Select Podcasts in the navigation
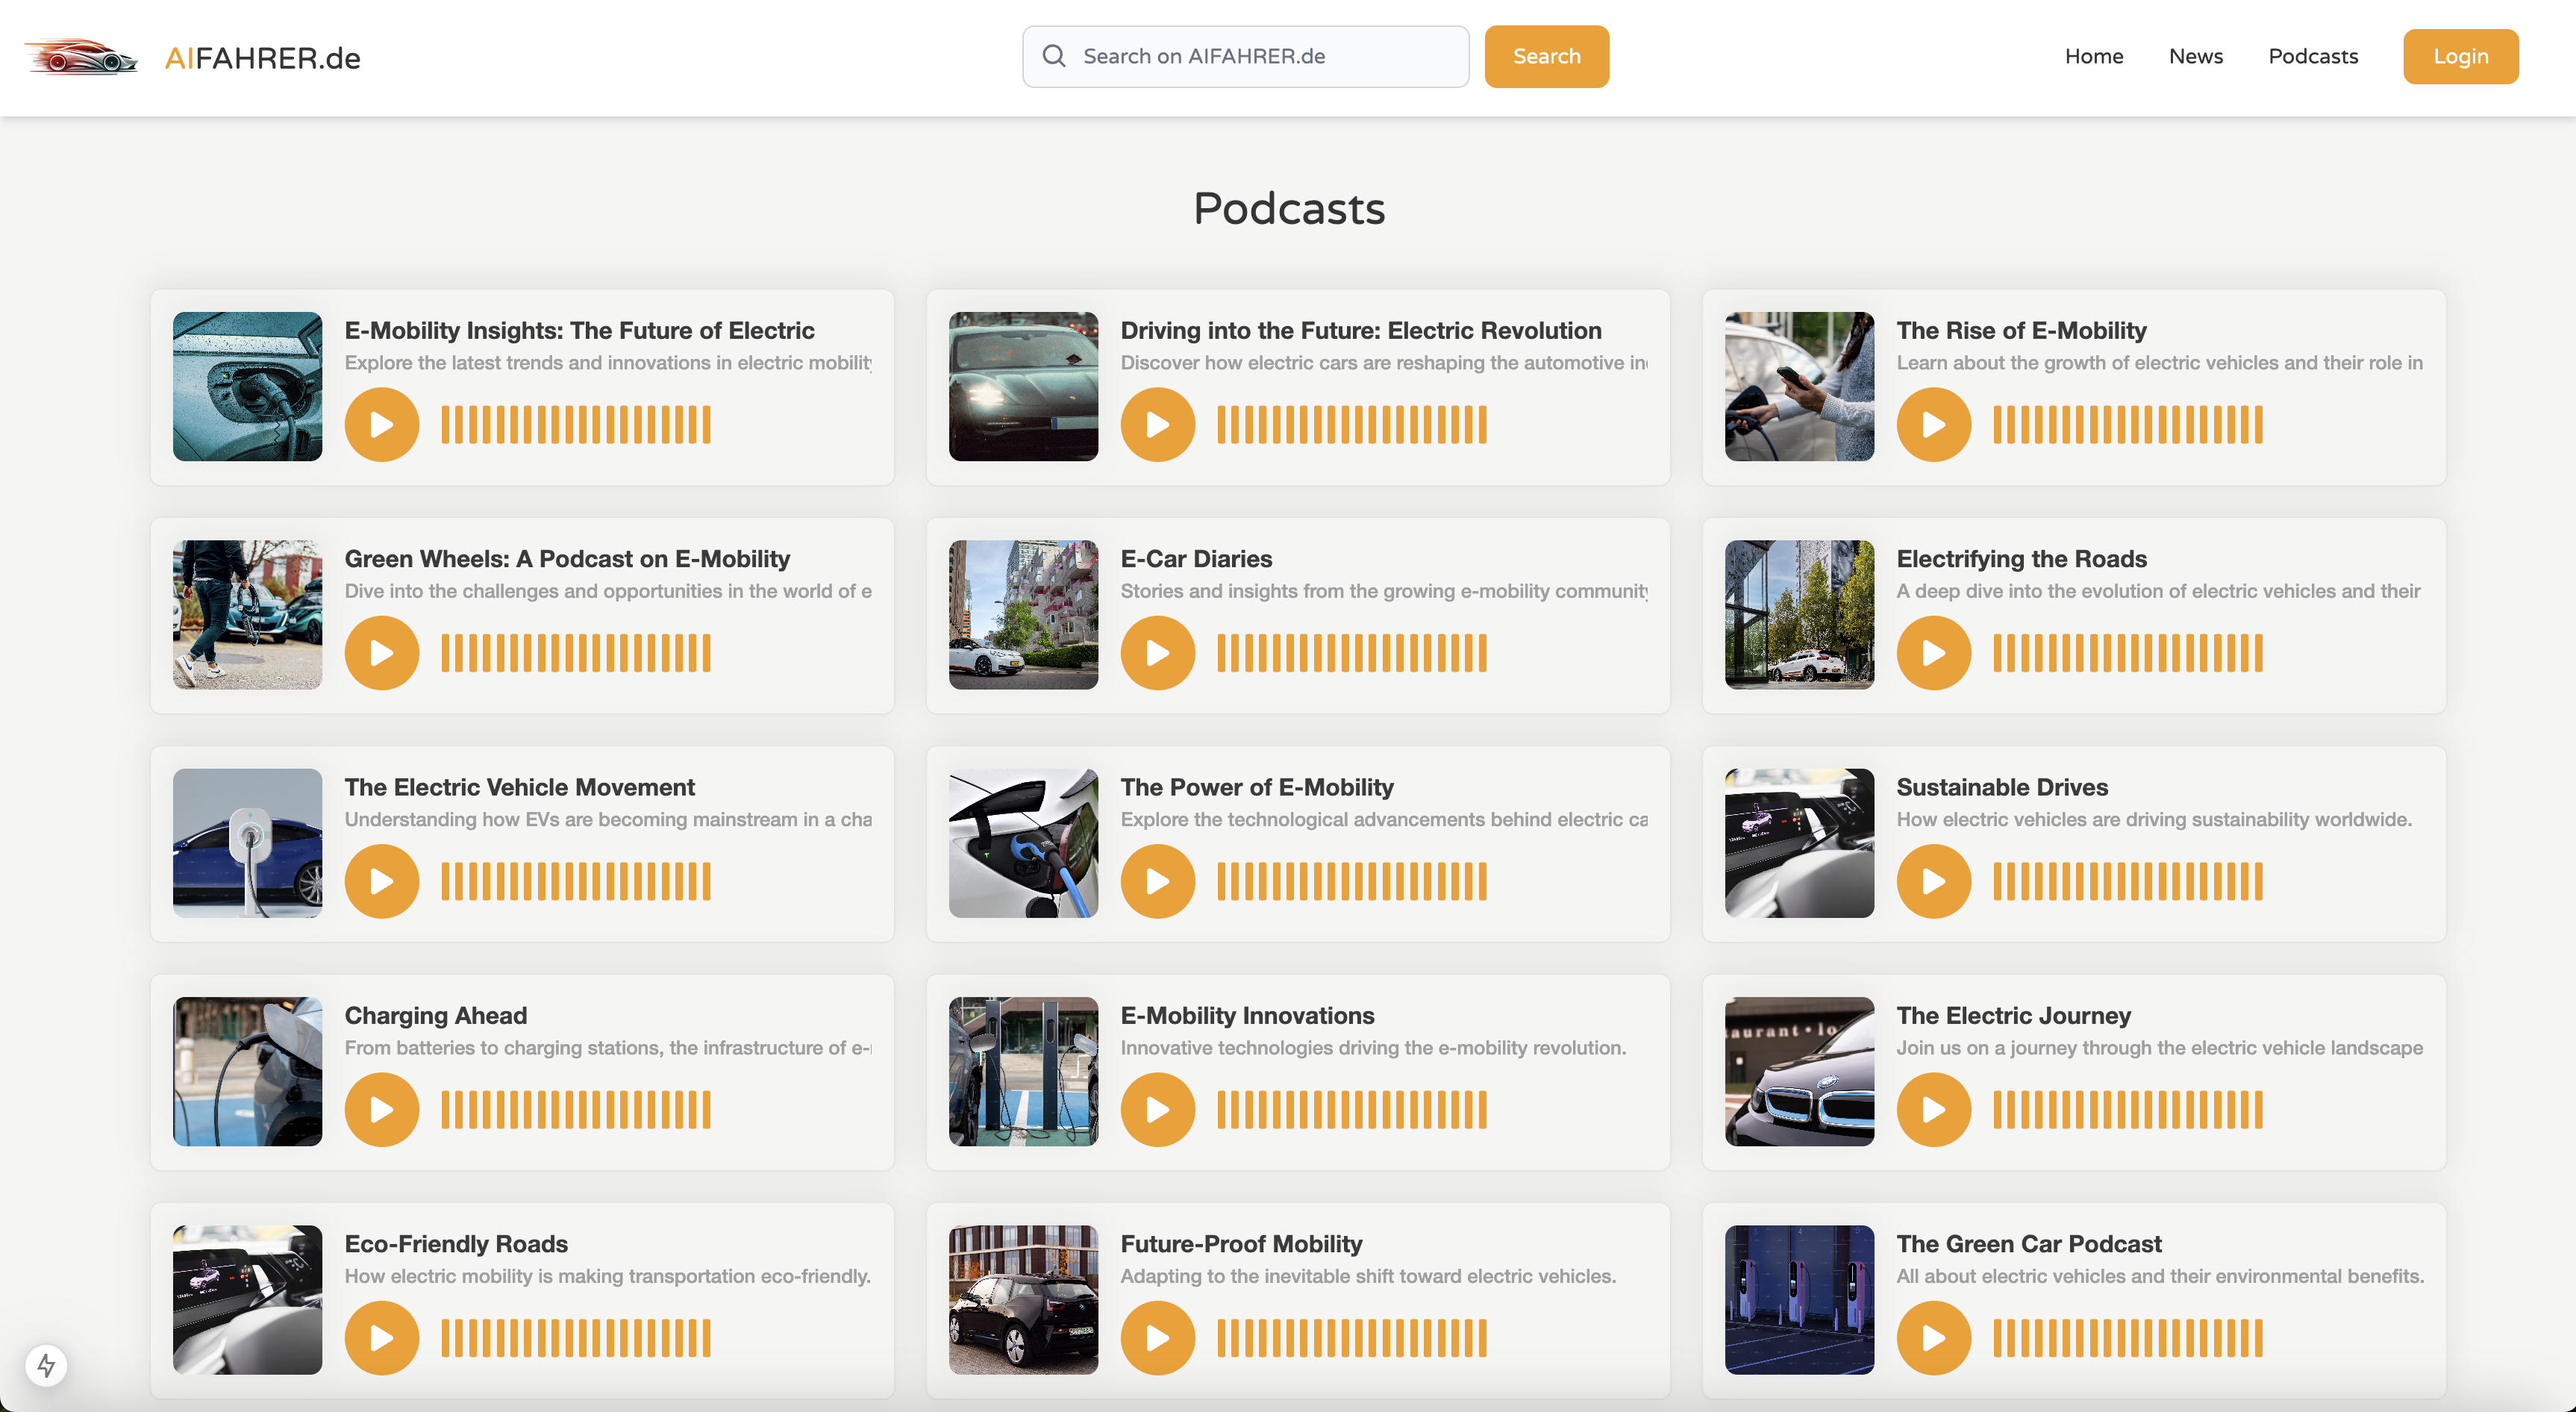 2312,56
